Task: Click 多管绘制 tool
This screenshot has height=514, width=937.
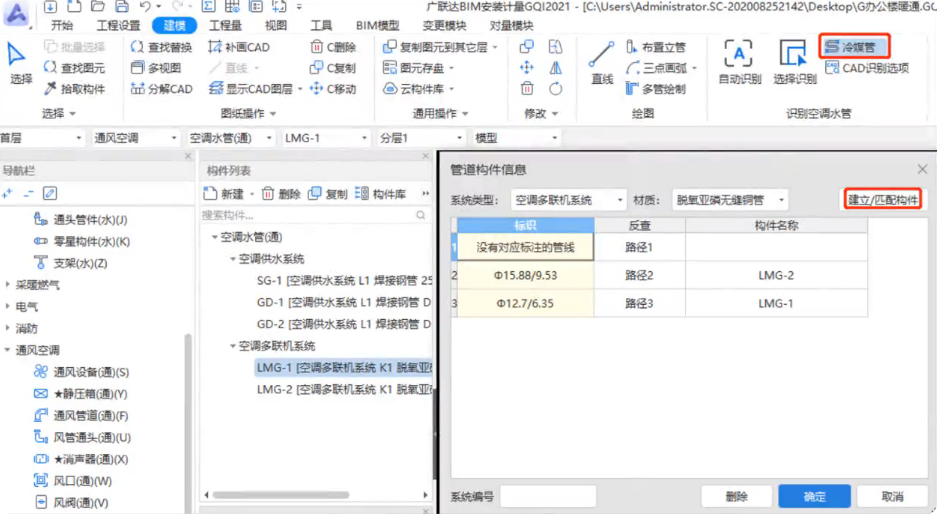Action: coord(656,89)
